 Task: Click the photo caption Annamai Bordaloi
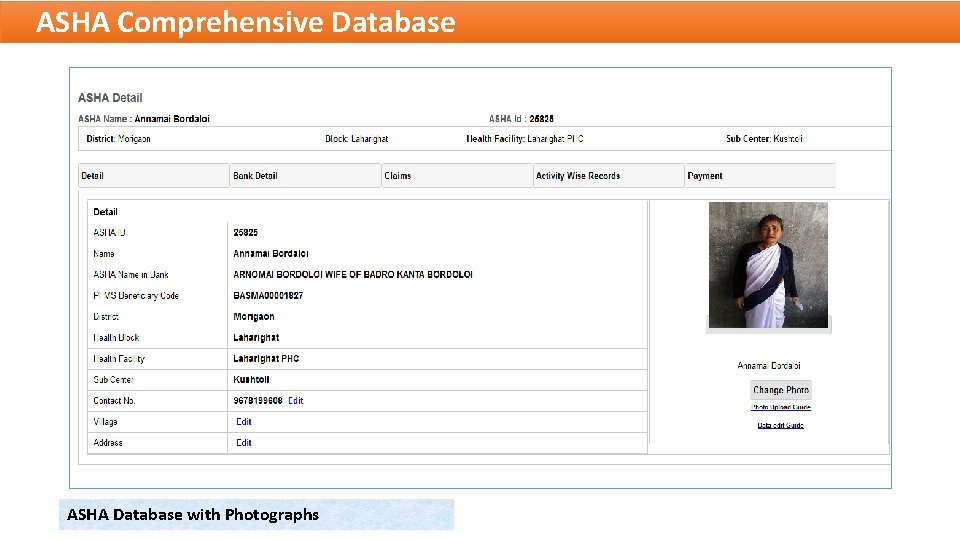pos(768,366)
